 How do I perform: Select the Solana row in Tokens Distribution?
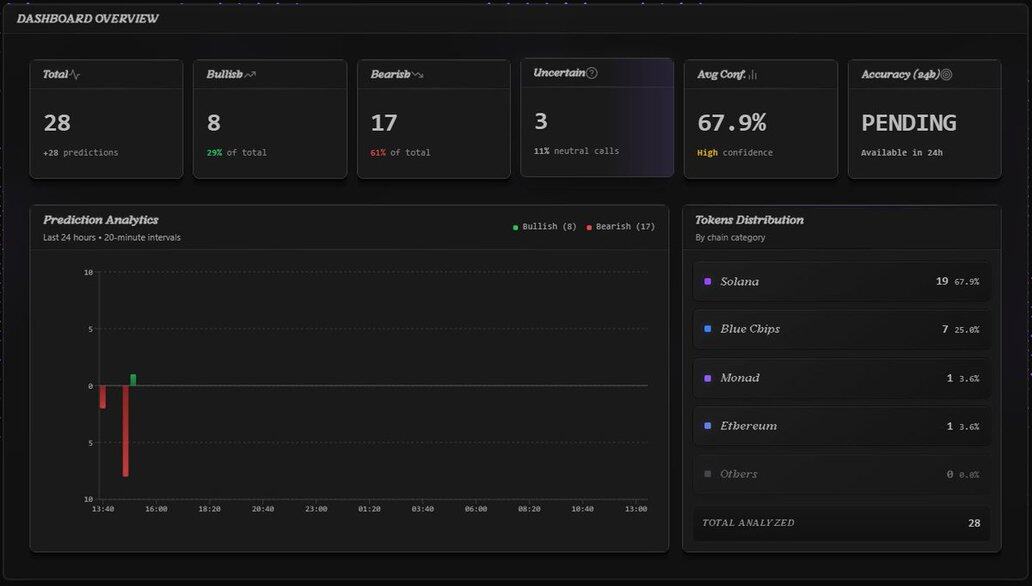[x=841, y=282]
